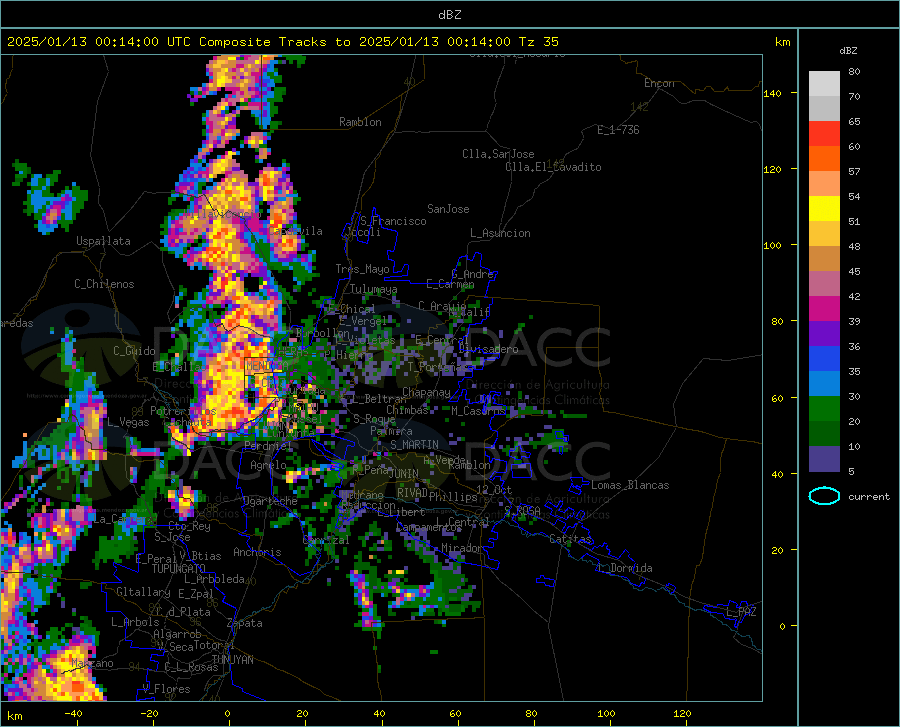Screen dimensions: 900x727
Task: Click the L_Asuncion map label
Action: [500, 233]
